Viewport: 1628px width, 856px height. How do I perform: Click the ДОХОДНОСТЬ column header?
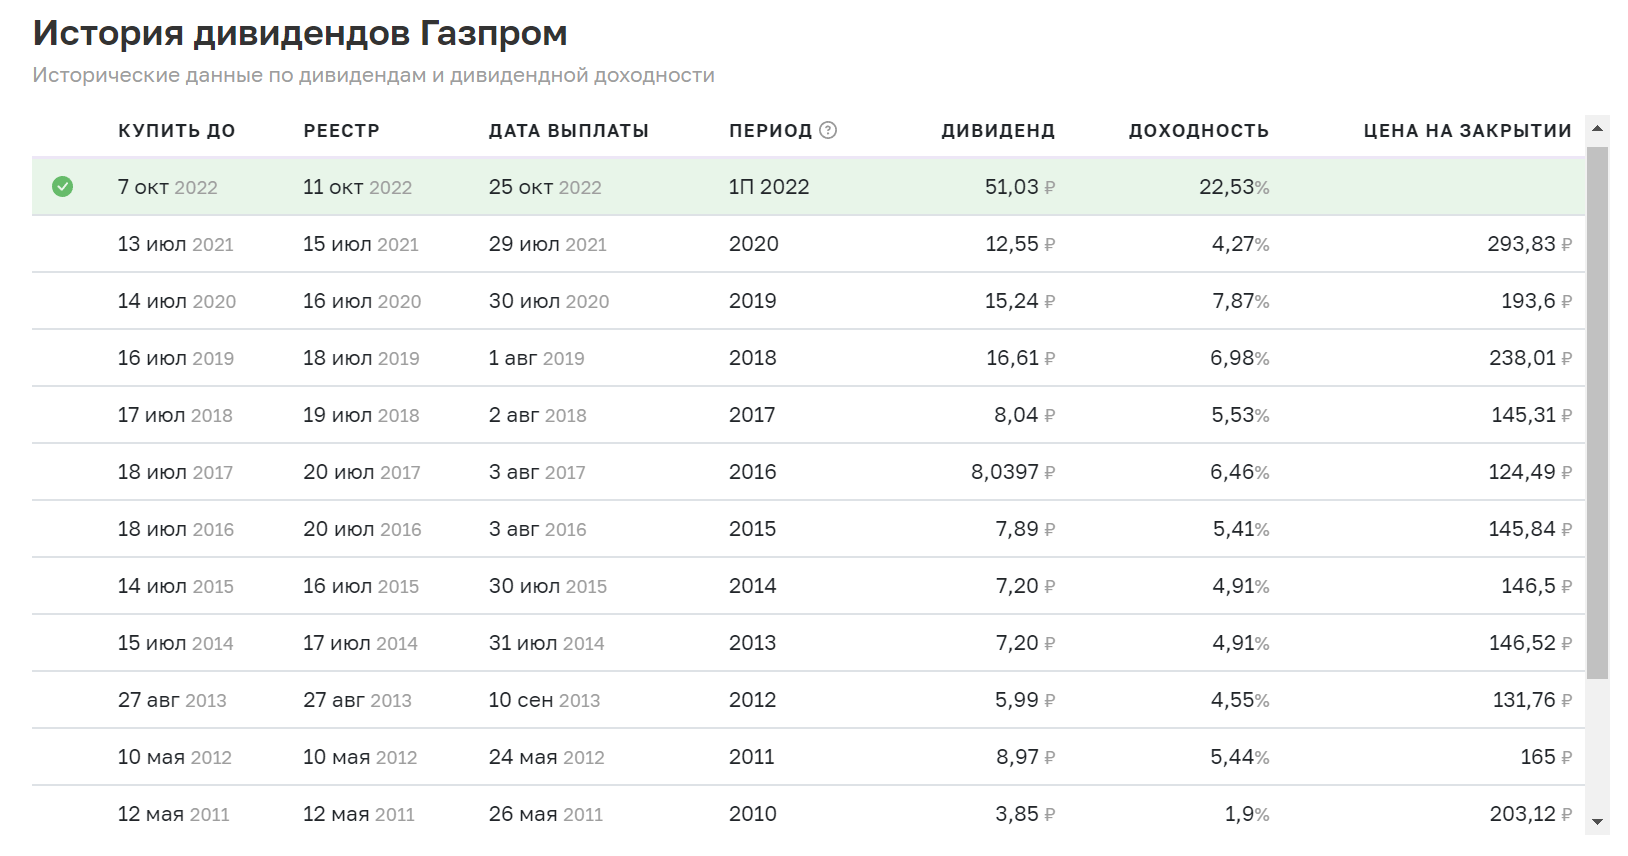click(1199, 131)
